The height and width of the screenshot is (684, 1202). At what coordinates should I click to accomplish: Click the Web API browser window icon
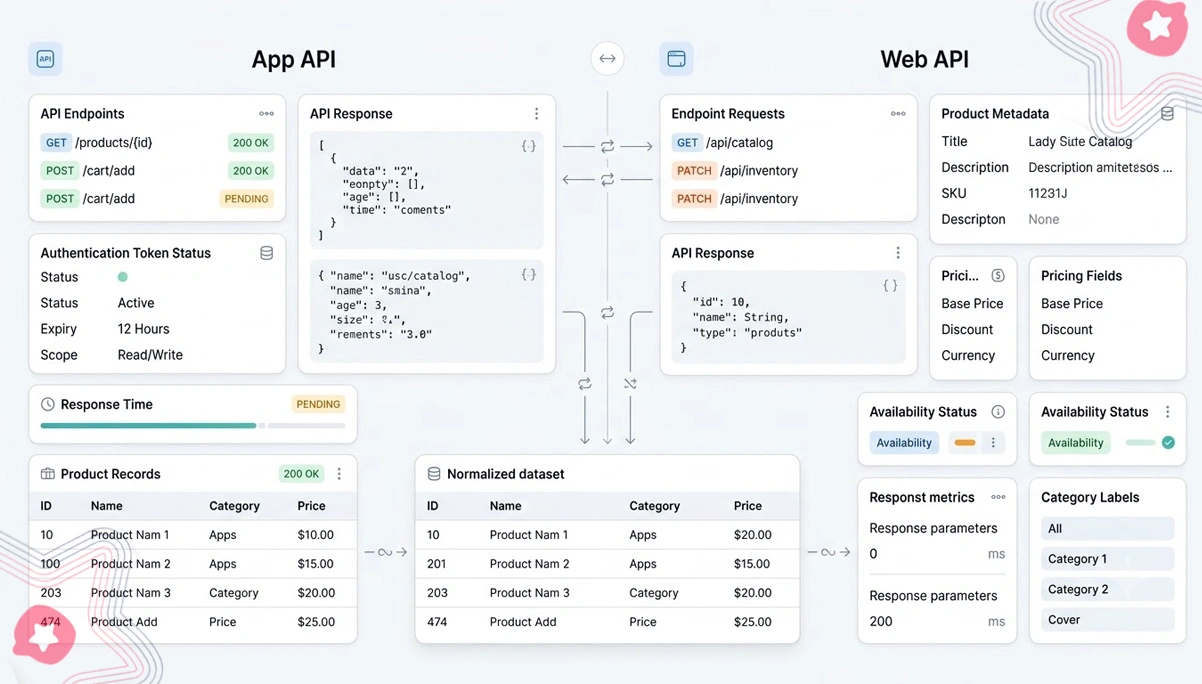(676, 59)
